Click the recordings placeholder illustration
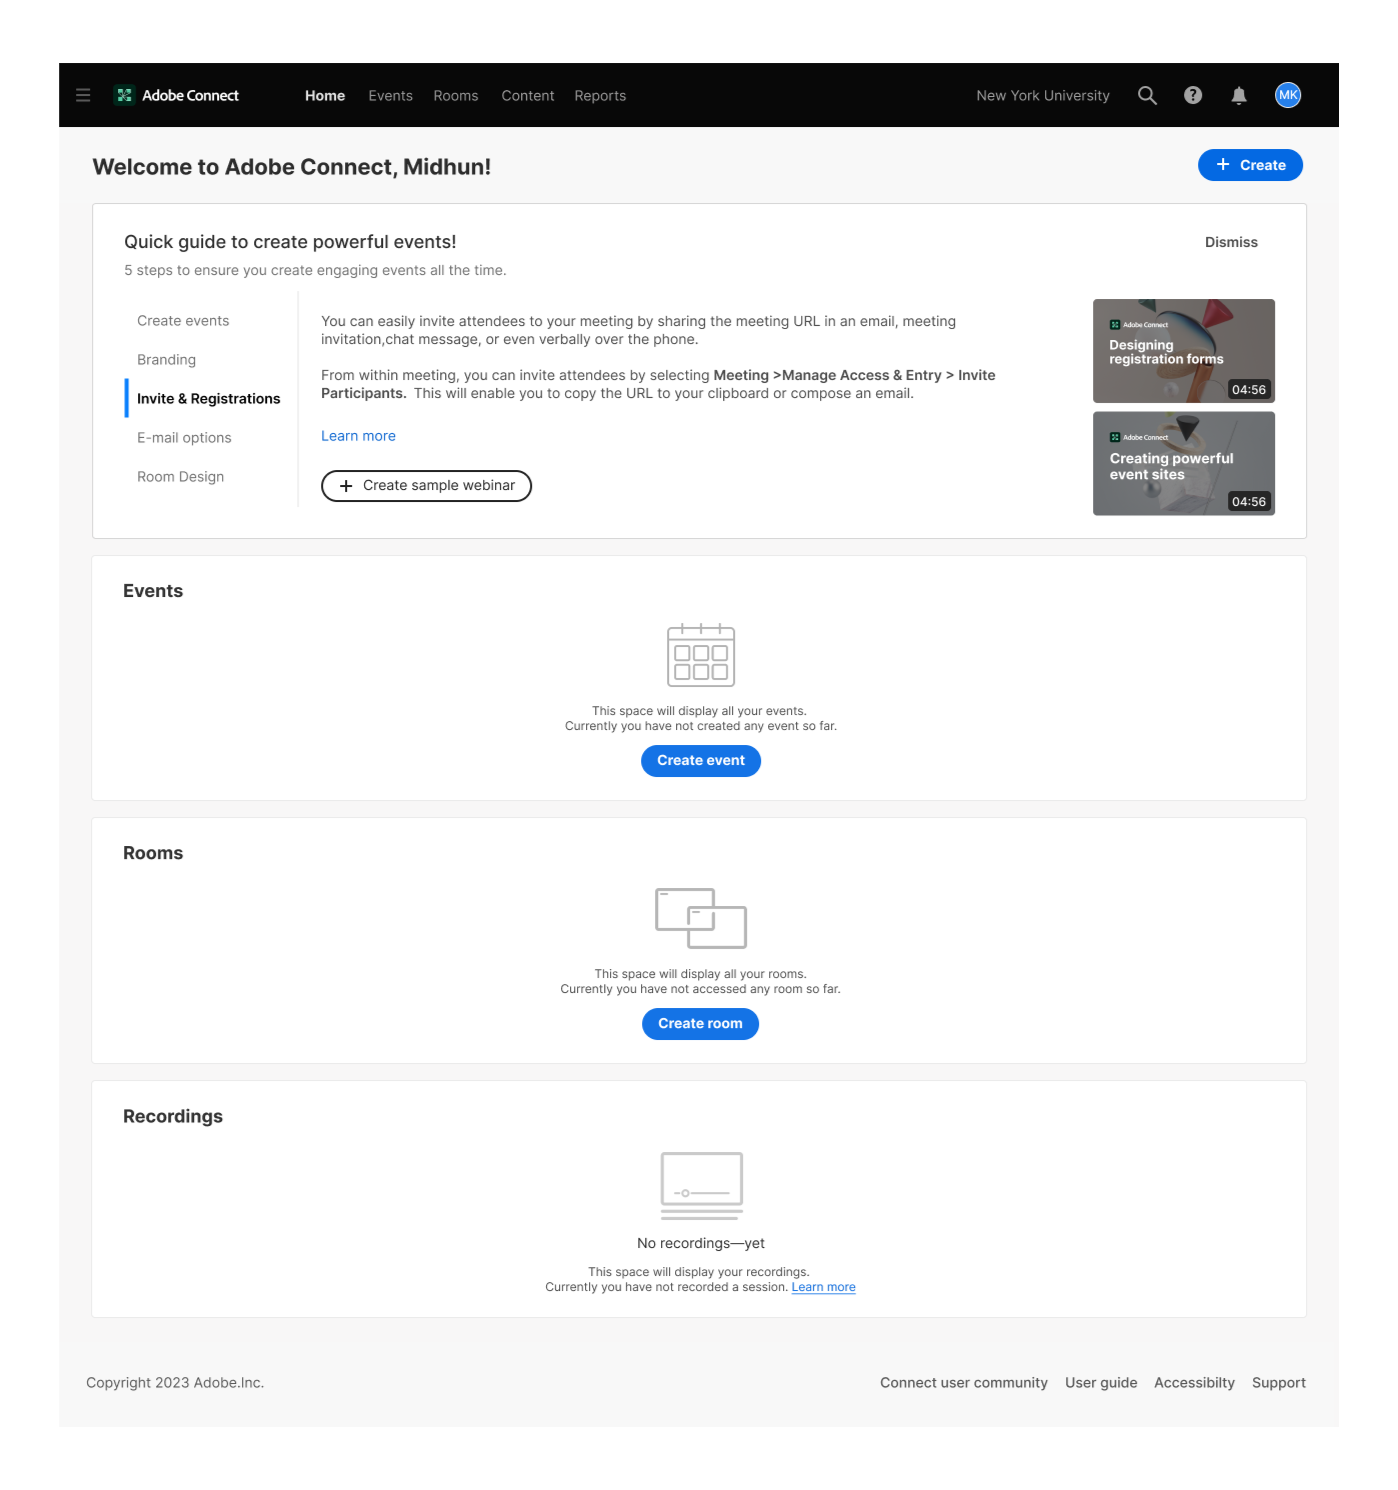Viewport: 1398px width, 1490px height. pyautogui.click(x=702, y=1185)
